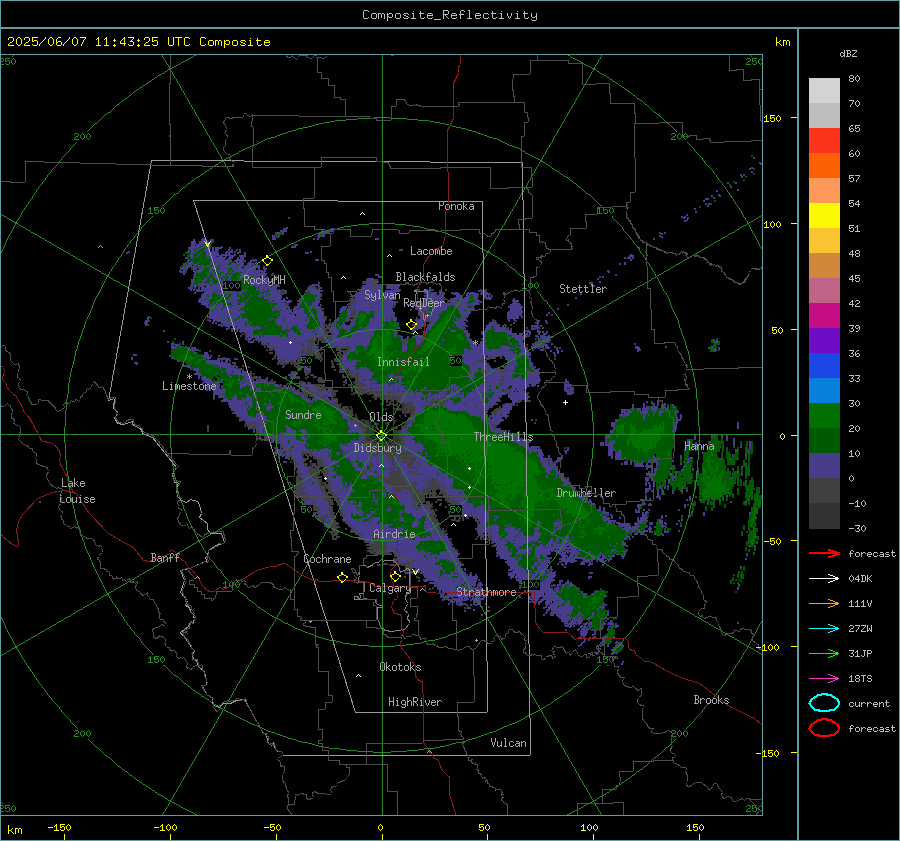Click the yellow diamond marker near RockyMH
Screen dimensions: 900x841
click(x=267, y=261)
